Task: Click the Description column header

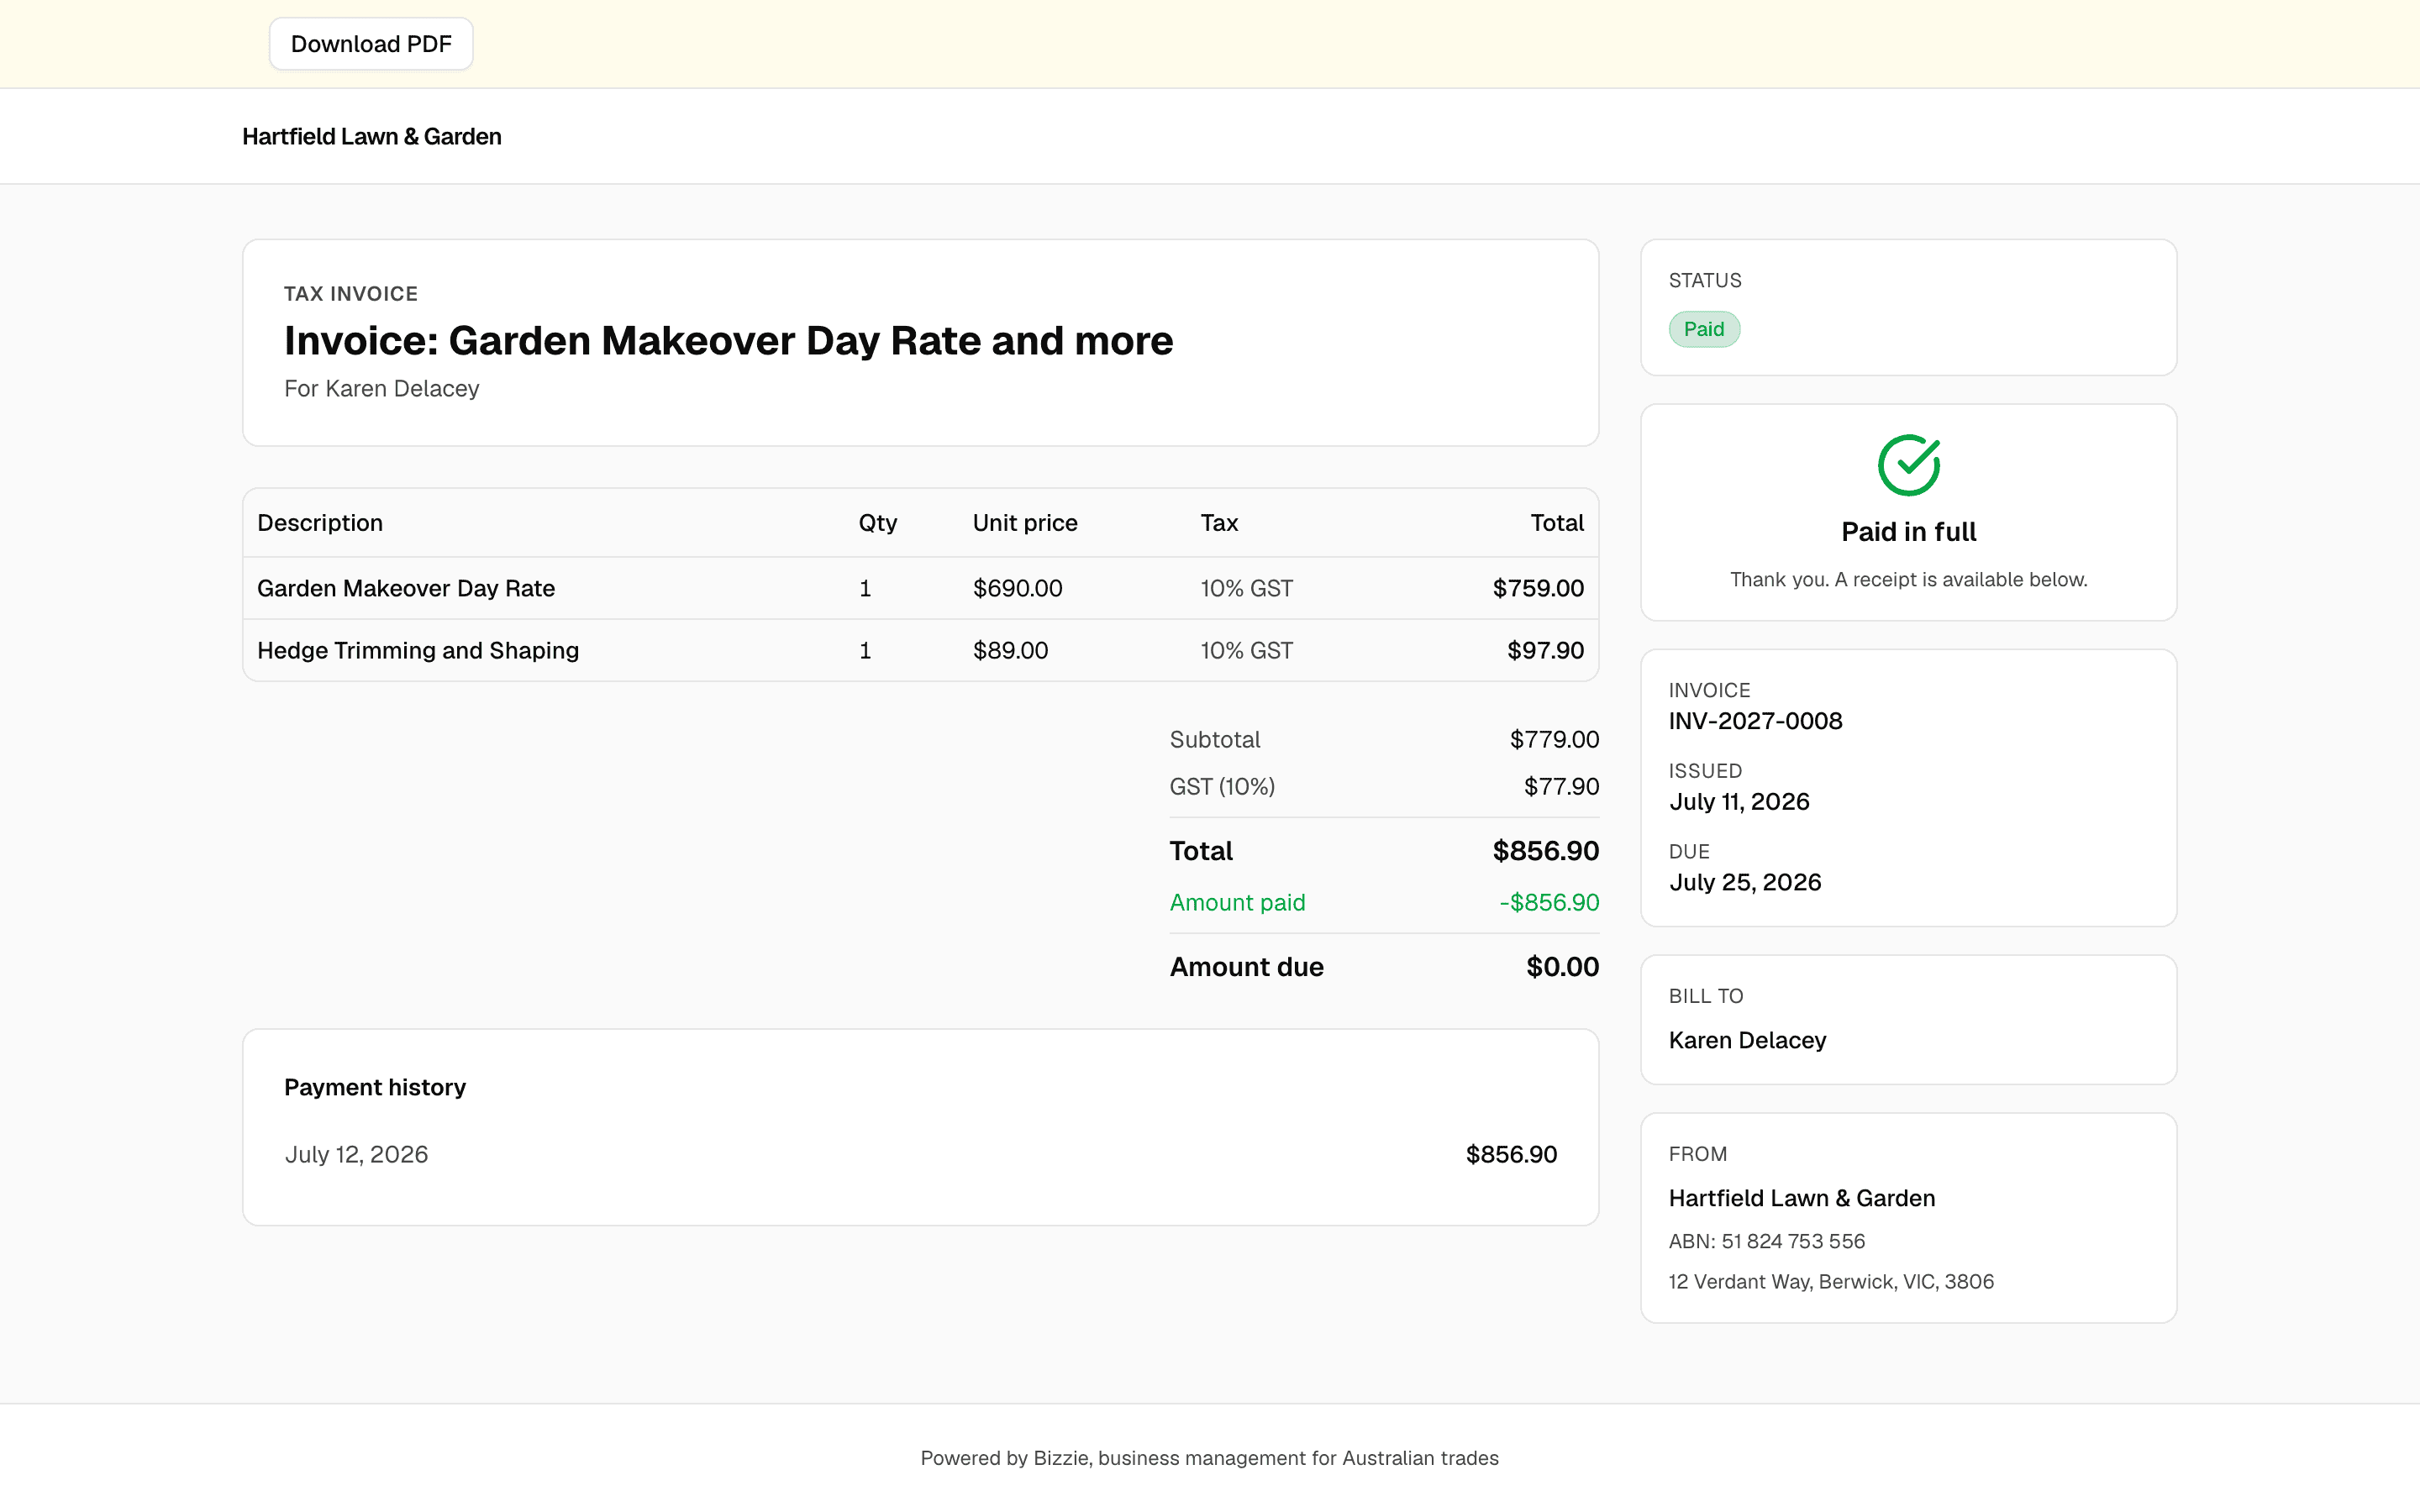Action: pyautogui.click(x=320, y=523)
